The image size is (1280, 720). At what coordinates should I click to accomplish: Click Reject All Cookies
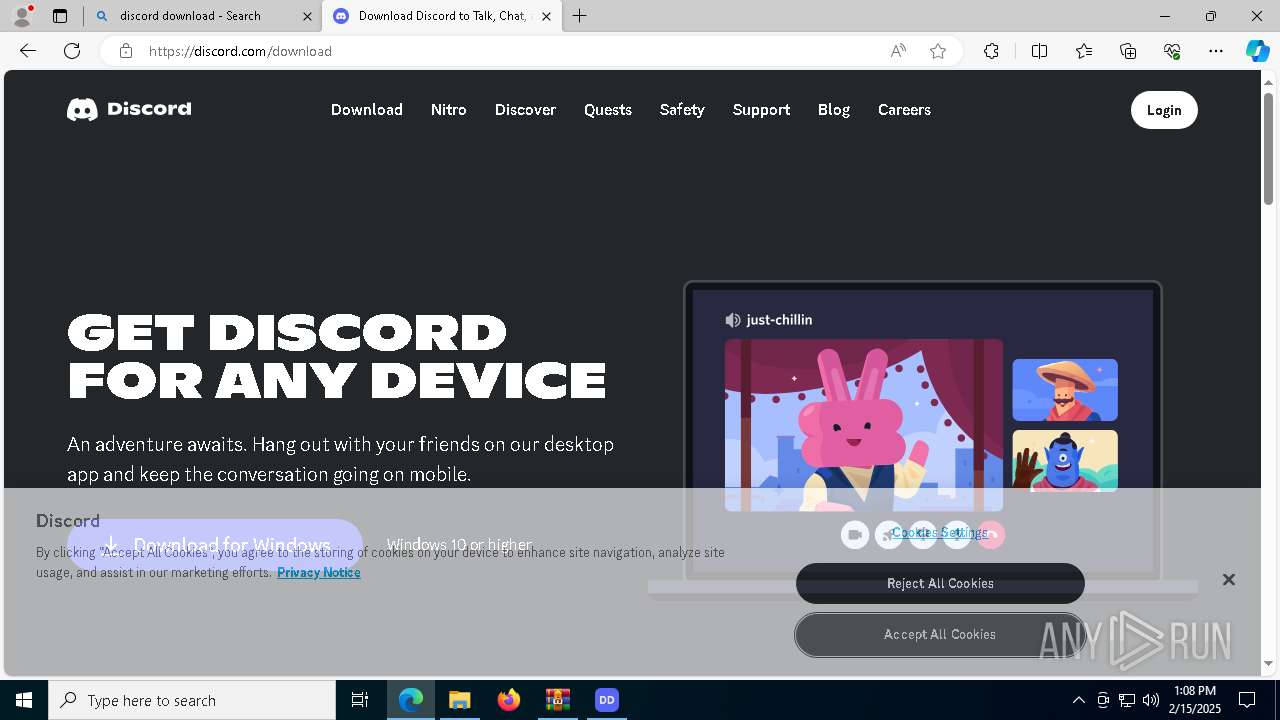point(940,583)
